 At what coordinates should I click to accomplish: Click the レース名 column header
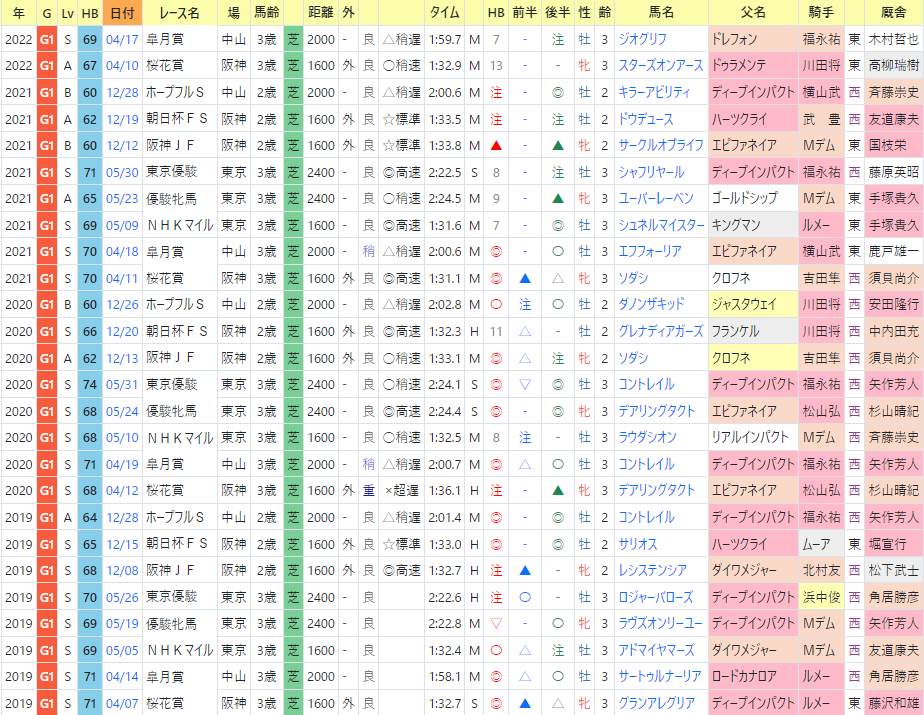point(180,12)
